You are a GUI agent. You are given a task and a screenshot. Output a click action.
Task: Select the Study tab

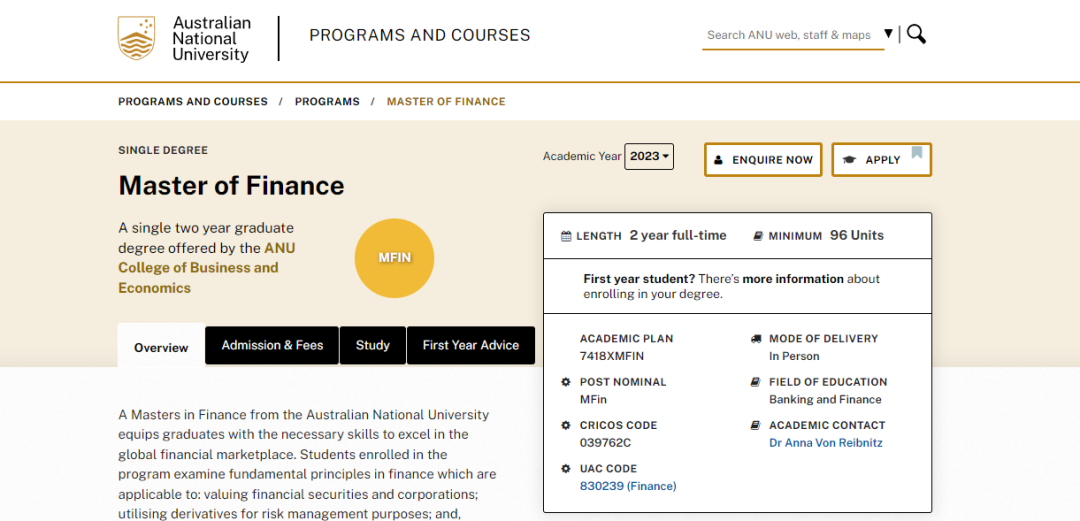pyautogui.click(x=373, y=345)
